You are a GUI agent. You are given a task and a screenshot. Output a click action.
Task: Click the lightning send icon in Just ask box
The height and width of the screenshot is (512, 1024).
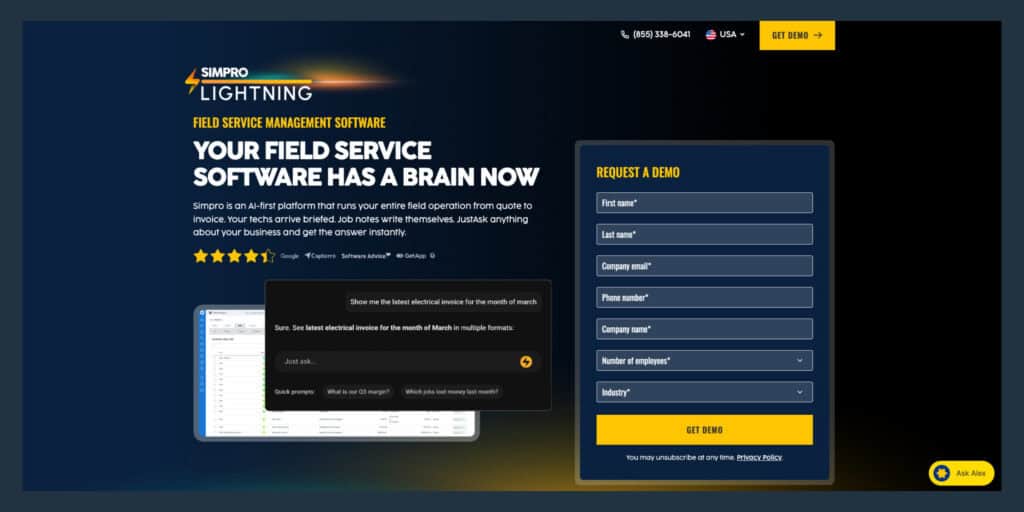point(526,362)
